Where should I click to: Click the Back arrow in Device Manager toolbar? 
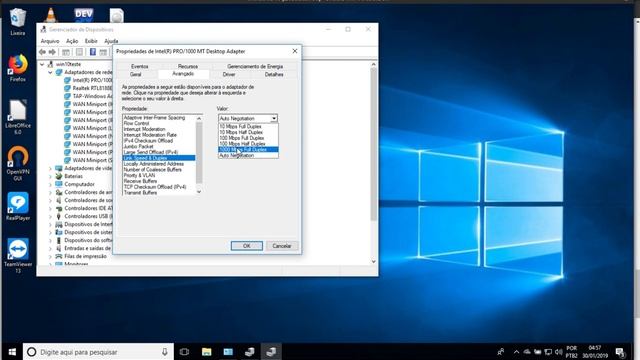(x=42, y=52)
